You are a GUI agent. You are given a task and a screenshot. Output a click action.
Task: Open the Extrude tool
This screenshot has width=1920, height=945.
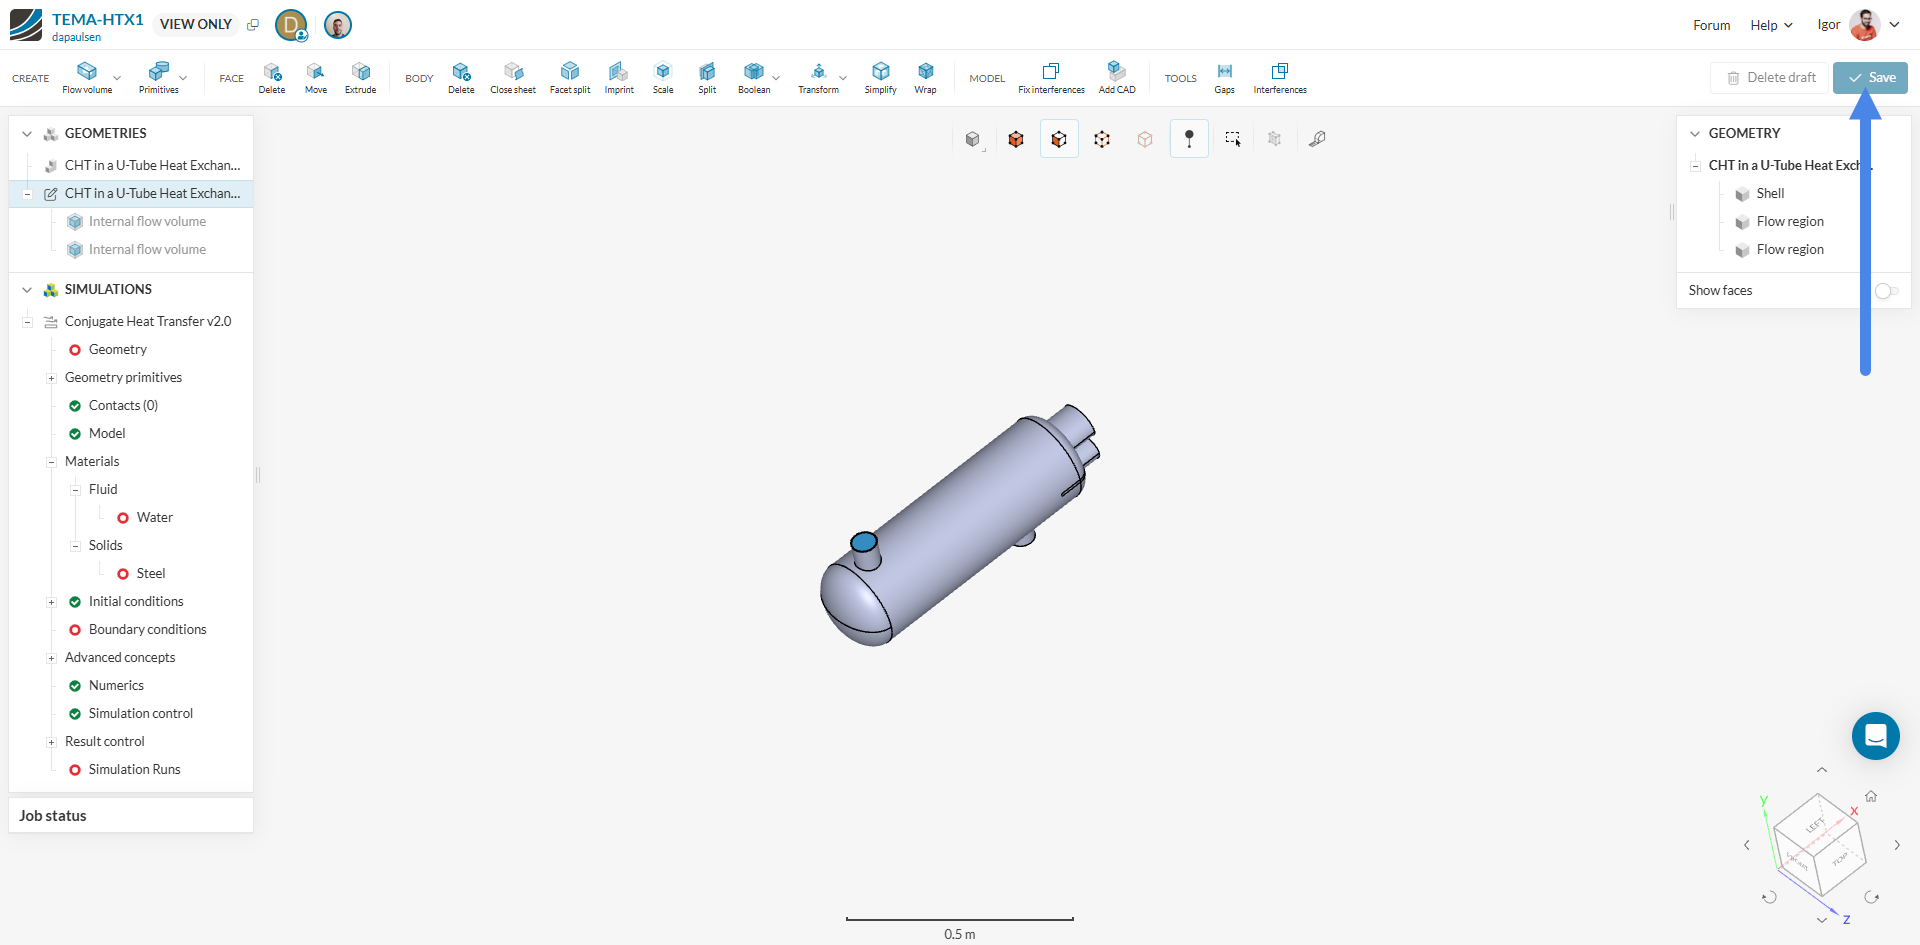click(x=360, y=77)
